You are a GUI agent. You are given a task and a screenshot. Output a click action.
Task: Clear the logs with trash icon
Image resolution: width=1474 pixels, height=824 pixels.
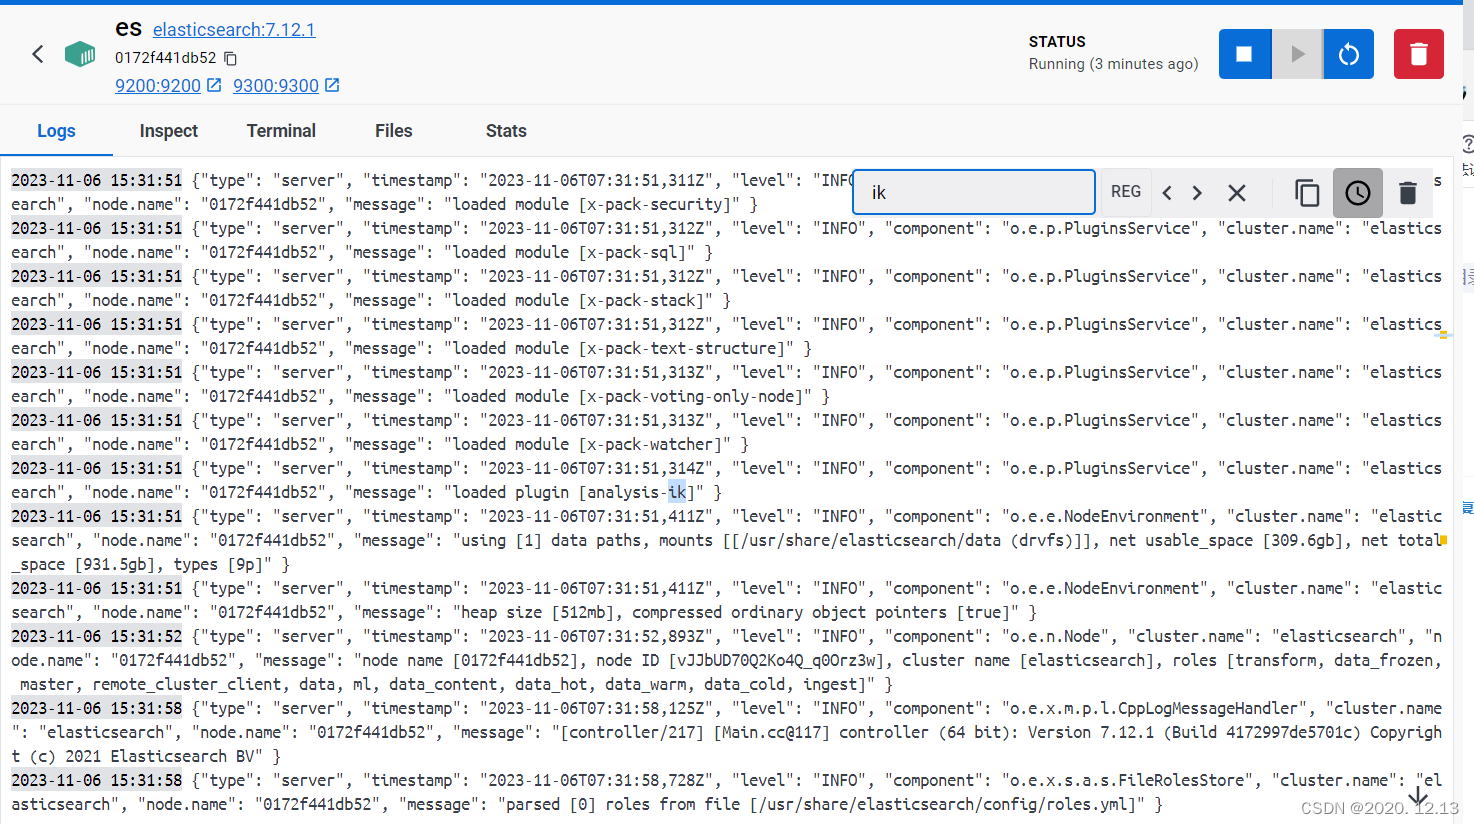tap(1408, 193)
